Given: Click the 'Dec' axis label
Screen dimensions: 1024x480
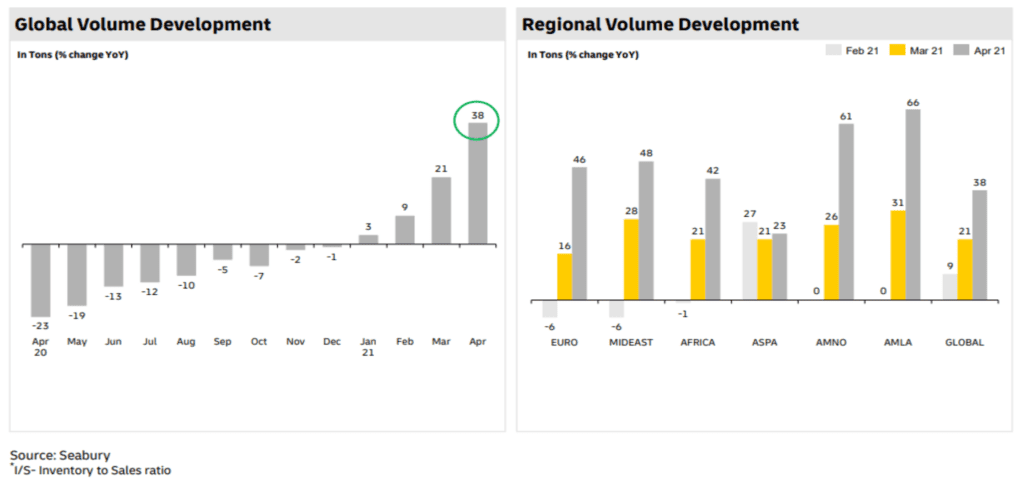Looking at the screenshot, I should pyautogui.click(x=332, y=342).
